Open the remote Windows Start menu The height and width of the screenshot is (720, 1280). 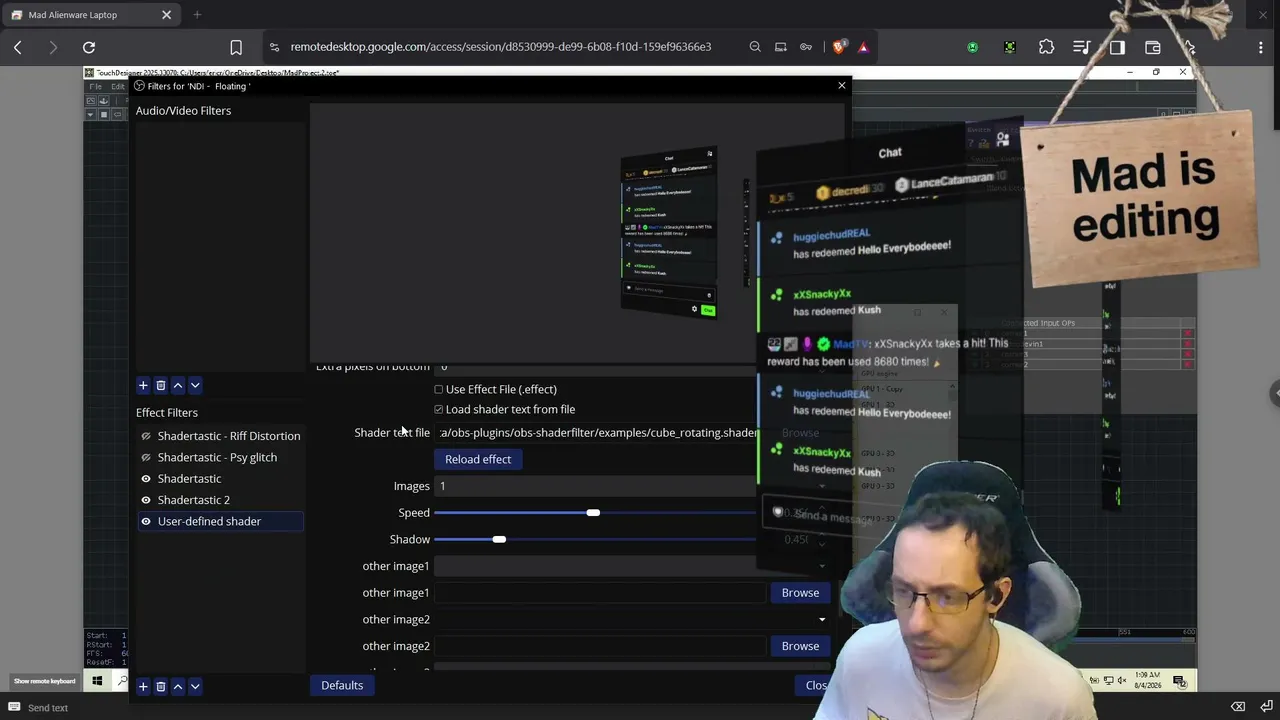pyautogui.click(x=97, y=682)
